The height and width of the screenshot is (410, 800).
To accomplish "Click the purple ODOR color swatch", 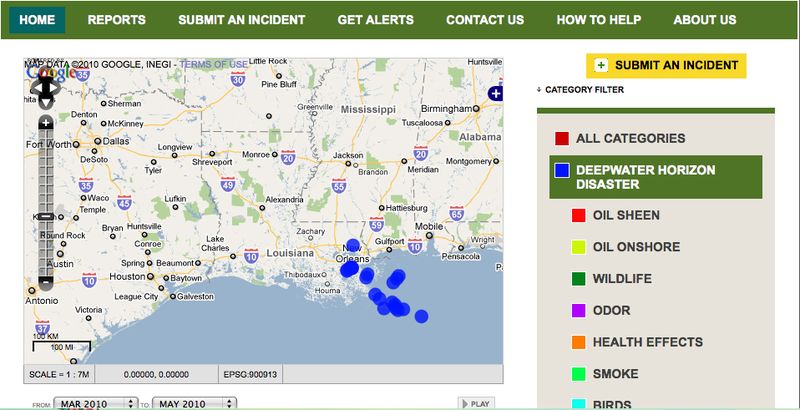I will coord(579,311).
